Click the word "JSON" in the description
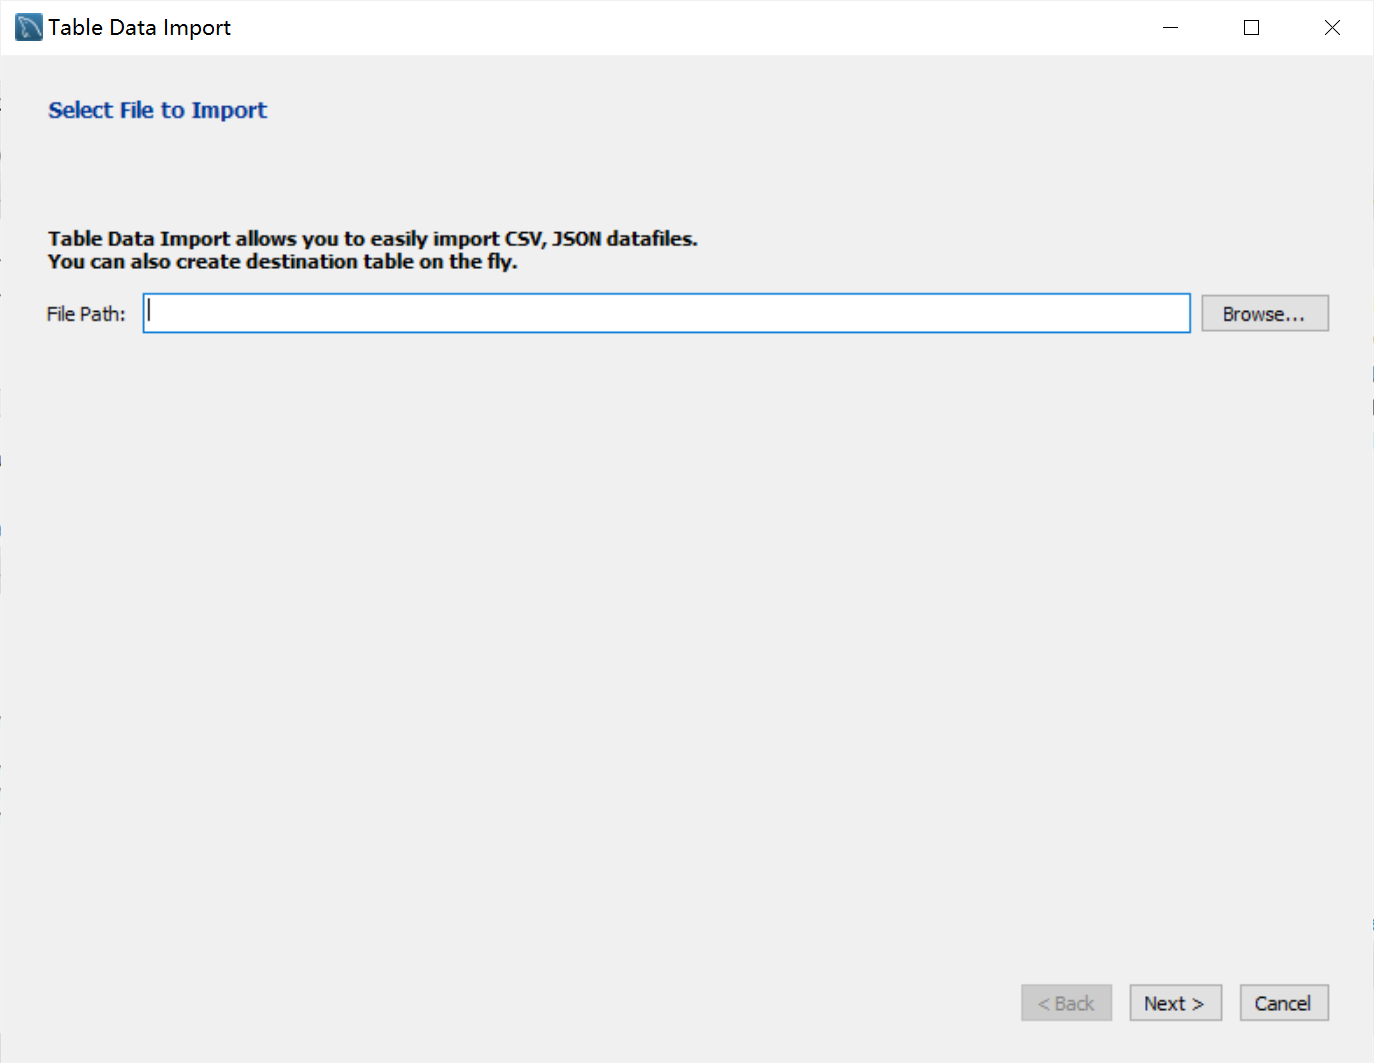Viewport: 1374px width, 1063px height. point(577,239)
